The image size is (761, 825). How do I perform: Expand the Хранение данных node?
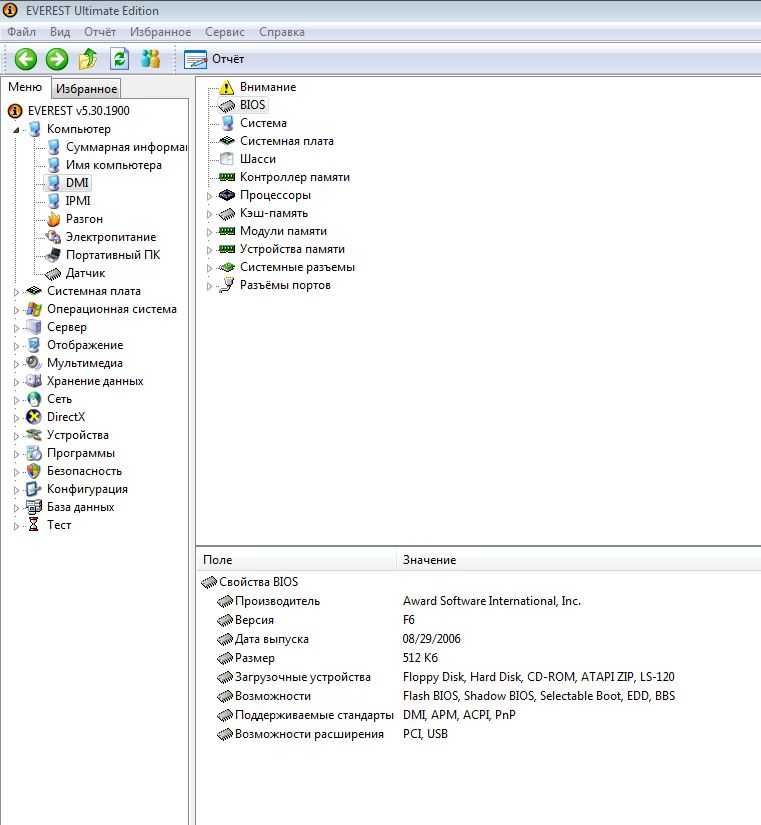pyautogui.click(x=16, y=382)
